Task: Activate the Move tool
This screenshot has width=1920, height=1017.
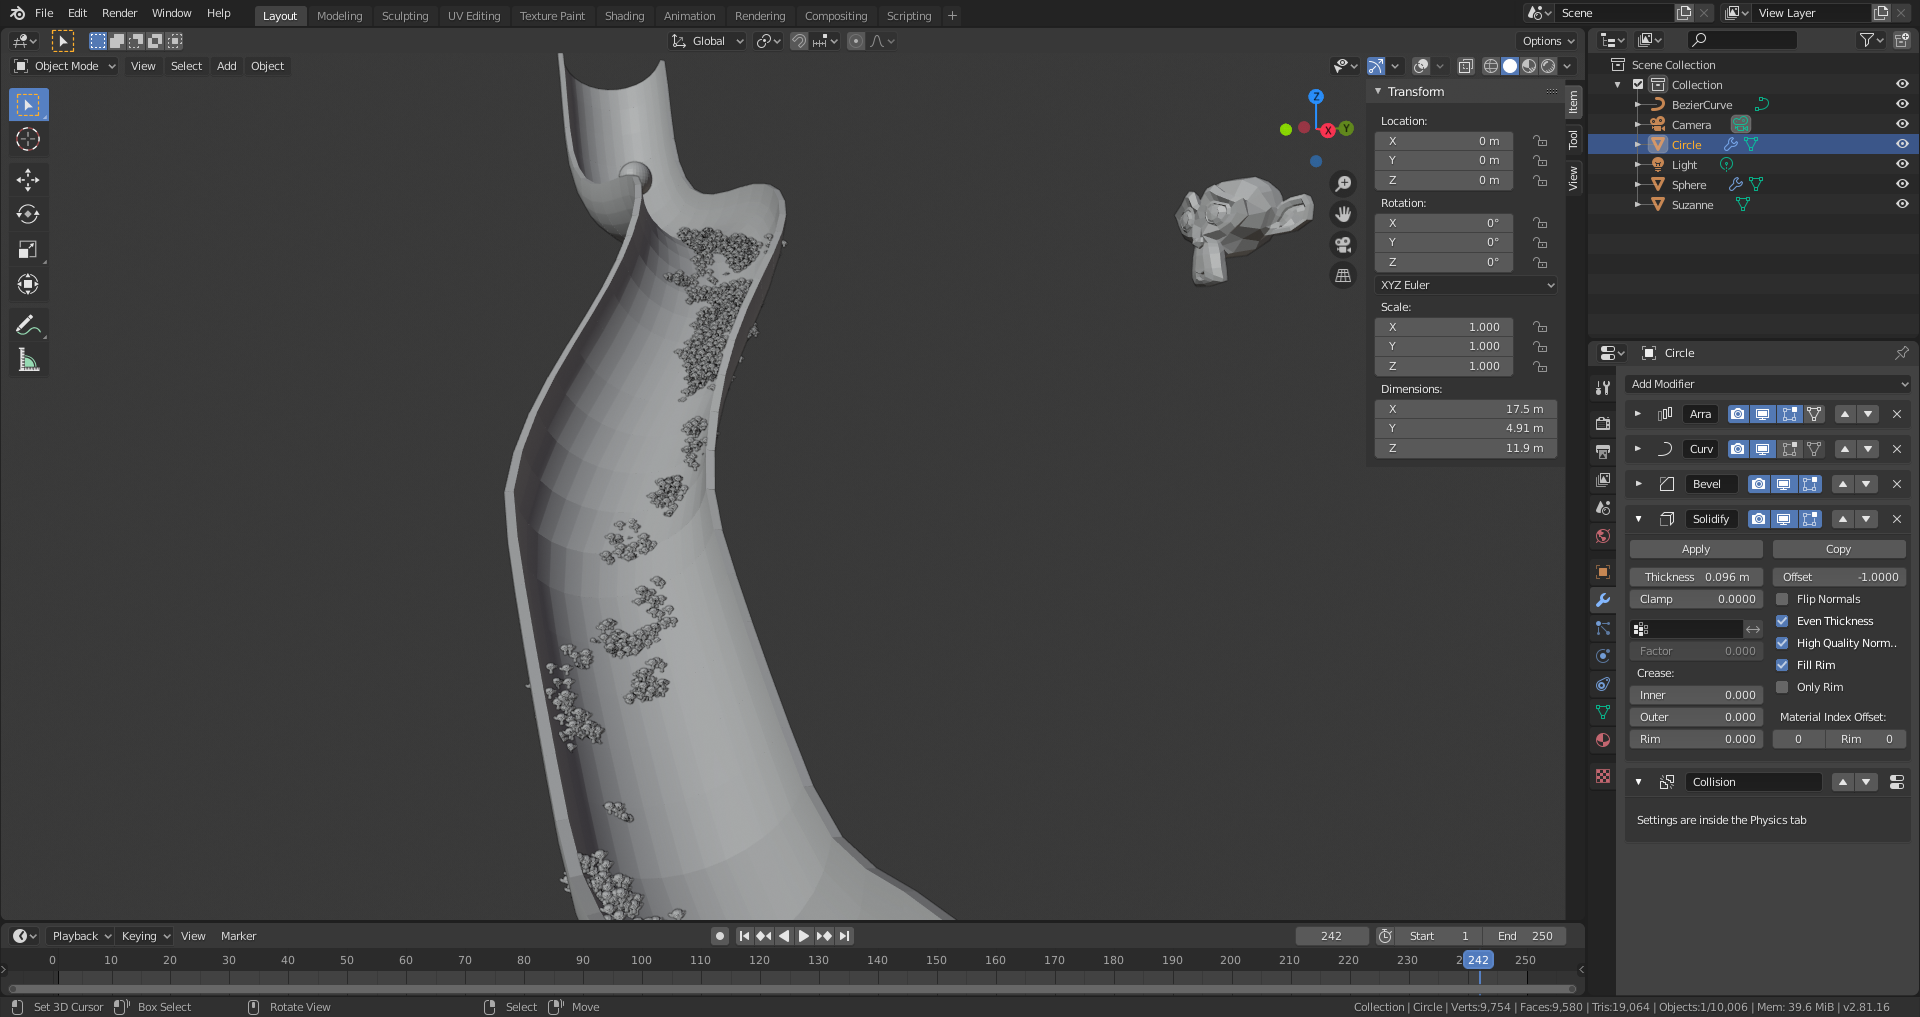Action: 28,180
